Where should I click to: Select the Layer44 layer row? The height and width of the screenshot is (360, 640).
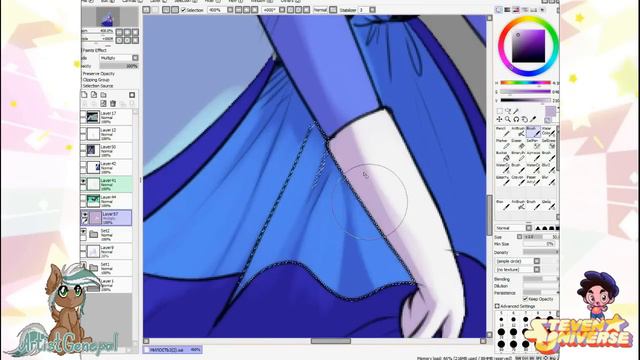click(x=107, y=201)
